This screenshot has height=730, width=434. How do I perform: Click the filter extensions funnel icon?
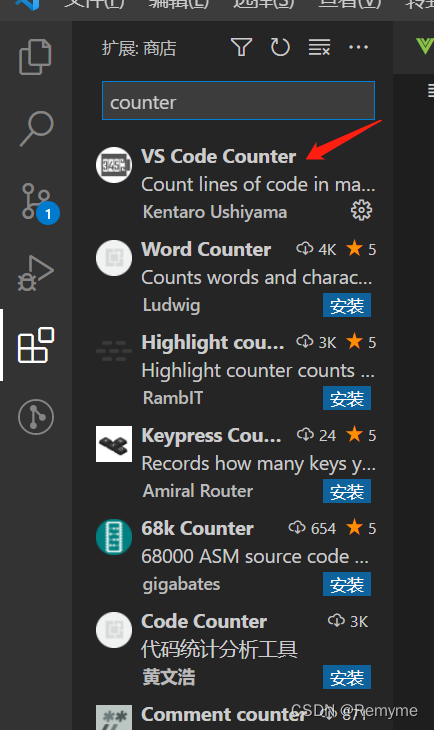coord(241,47)
